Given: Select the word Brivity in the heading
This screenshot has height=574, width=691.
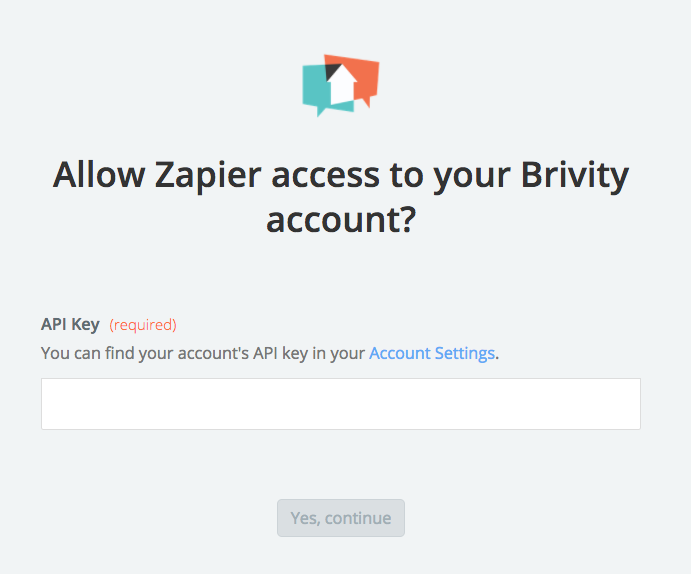Looking at the screenshot, I should tap(575, 176).
